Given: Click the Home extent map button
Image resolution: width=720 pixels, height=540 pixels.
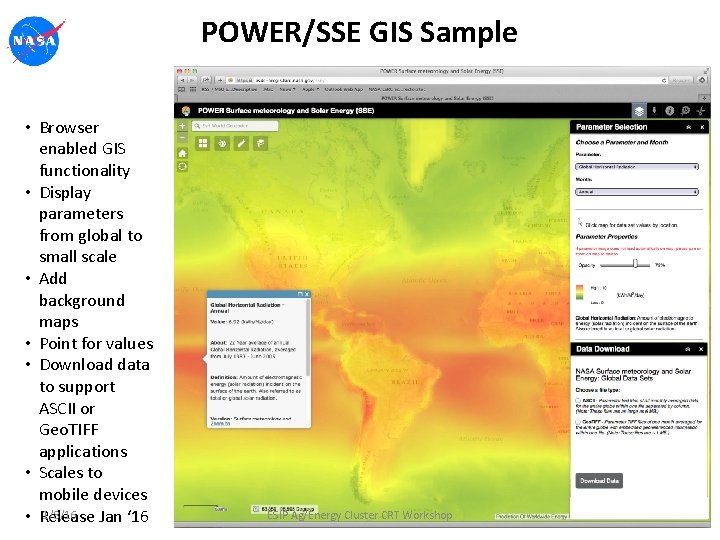Looking at the screenshot, I should (182, 153).
